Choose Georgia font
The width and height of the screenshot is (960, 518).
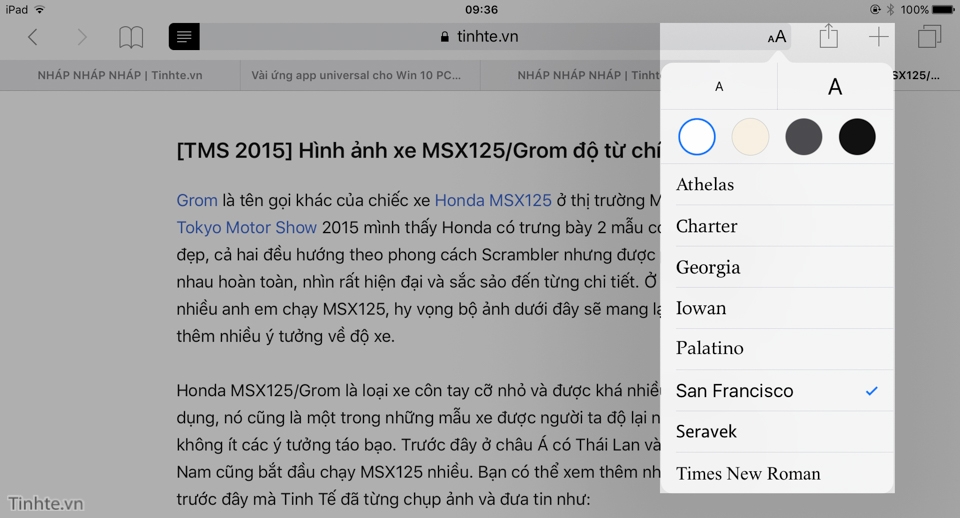[x=778, y=267]
